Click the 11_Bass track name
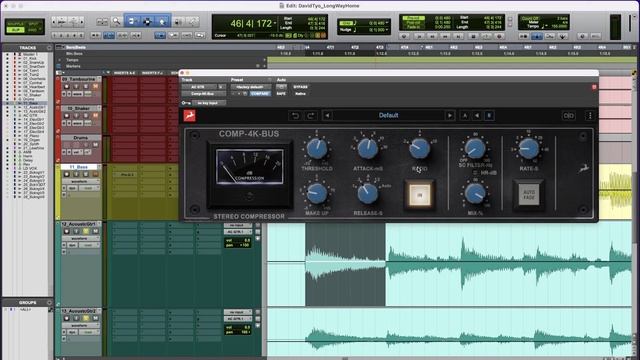The width and height of the screenshot is (640, 360). [80, 167]
